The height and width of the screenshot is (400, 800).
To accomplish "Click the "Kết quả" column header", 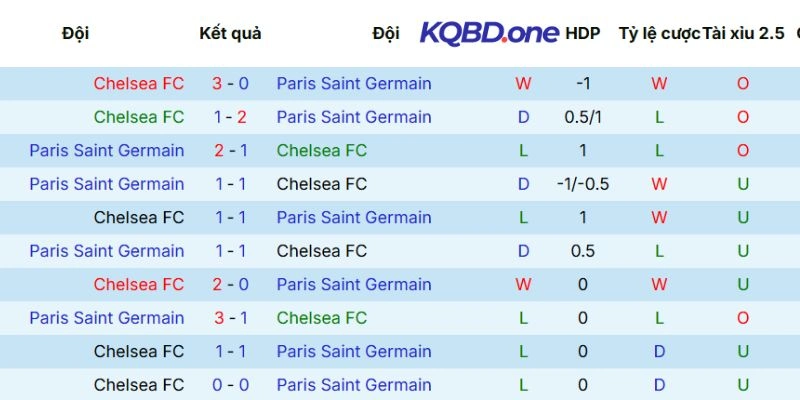I will tap(230, 33).
